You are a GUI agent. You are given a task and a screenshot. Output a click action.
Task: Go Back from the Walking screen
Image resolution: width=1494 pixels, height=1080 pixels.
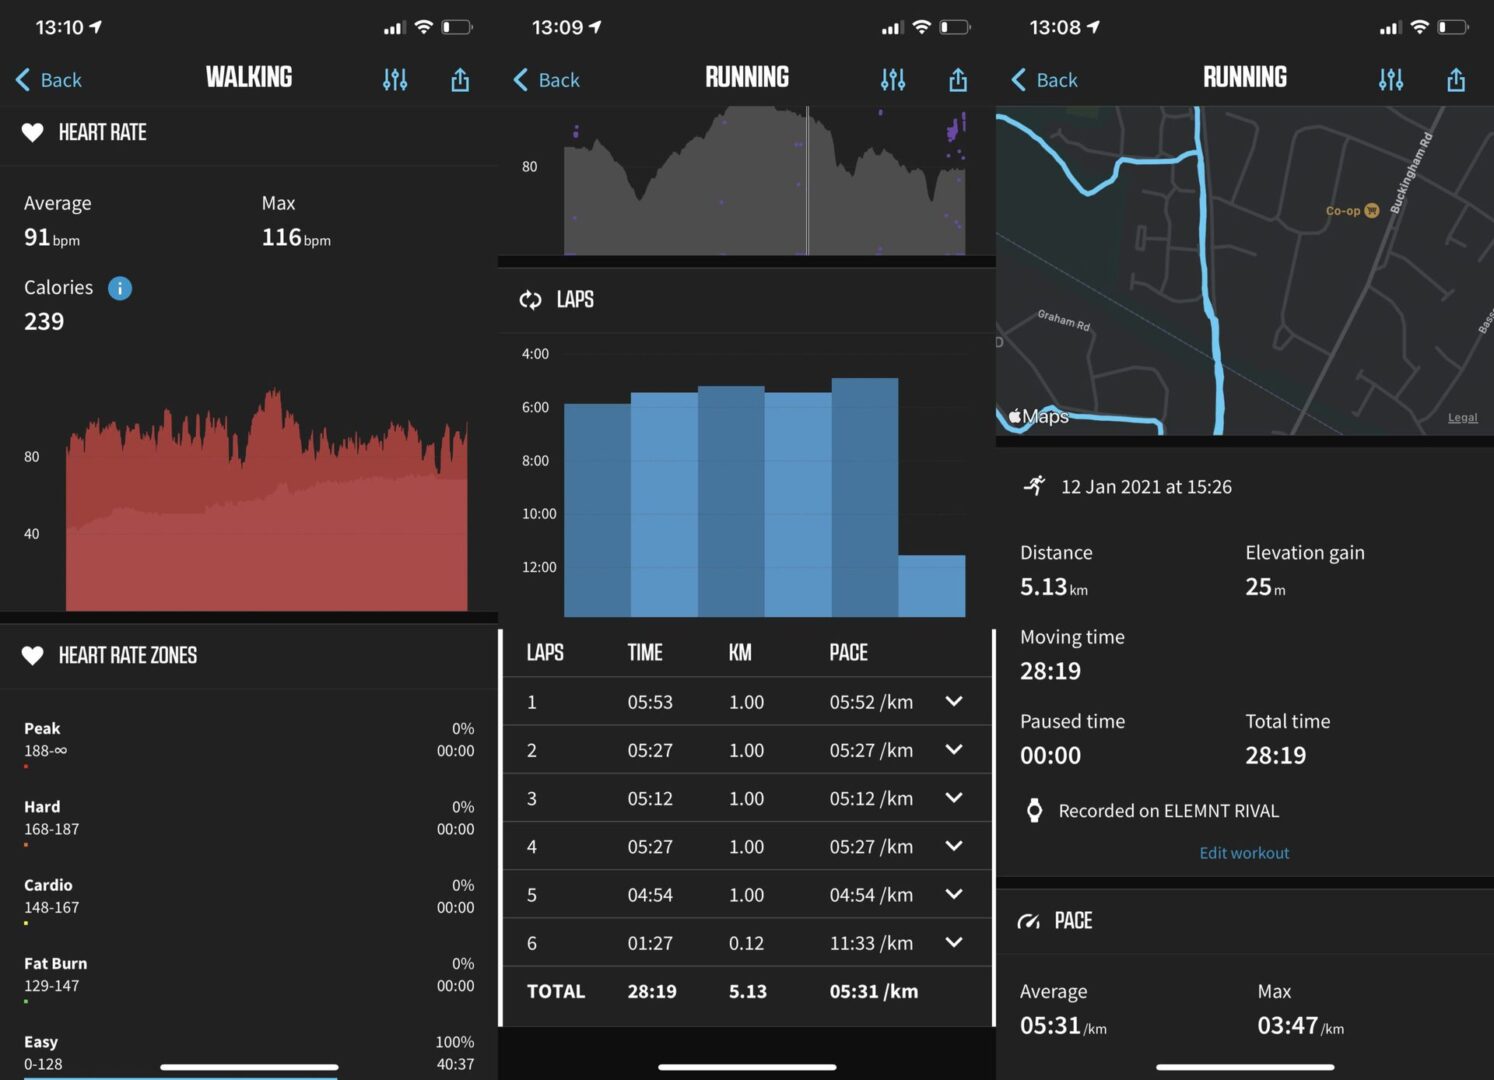coord(47,79)
